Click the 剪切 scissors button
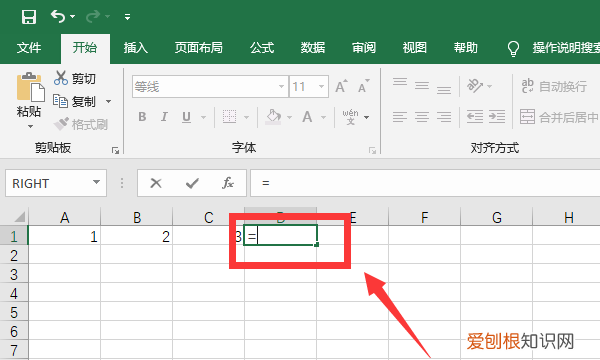The height and width of the screenshot is (360, 600). 75,78
